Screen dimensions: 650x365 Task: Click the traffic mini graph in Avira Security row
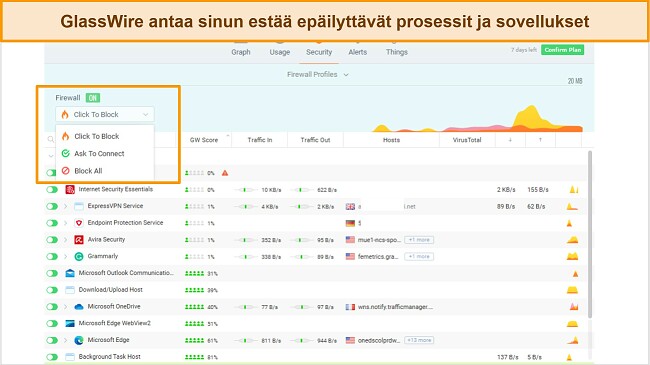click(x=572, y=239)
